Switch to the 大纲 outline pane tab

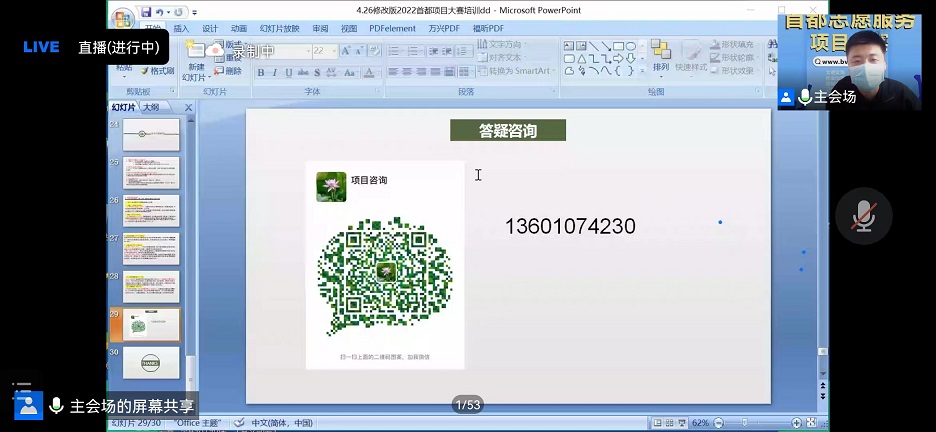tap(151, 107)
